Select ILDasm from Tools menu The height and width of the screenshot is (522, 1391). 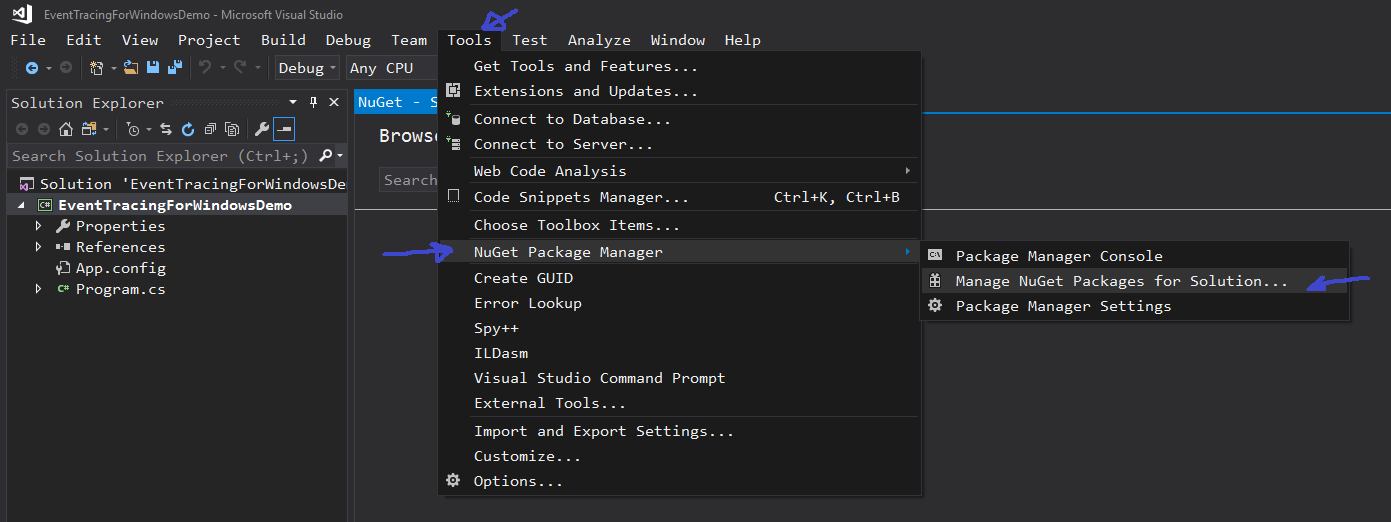point(680,353)
